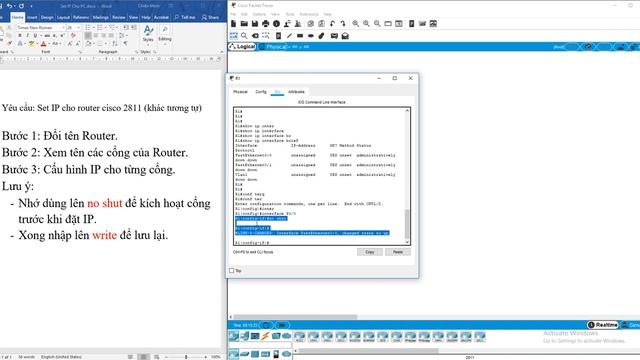Toggle the Top checkbox in R1 window
640x360 pixels.
tap(232, 271)
